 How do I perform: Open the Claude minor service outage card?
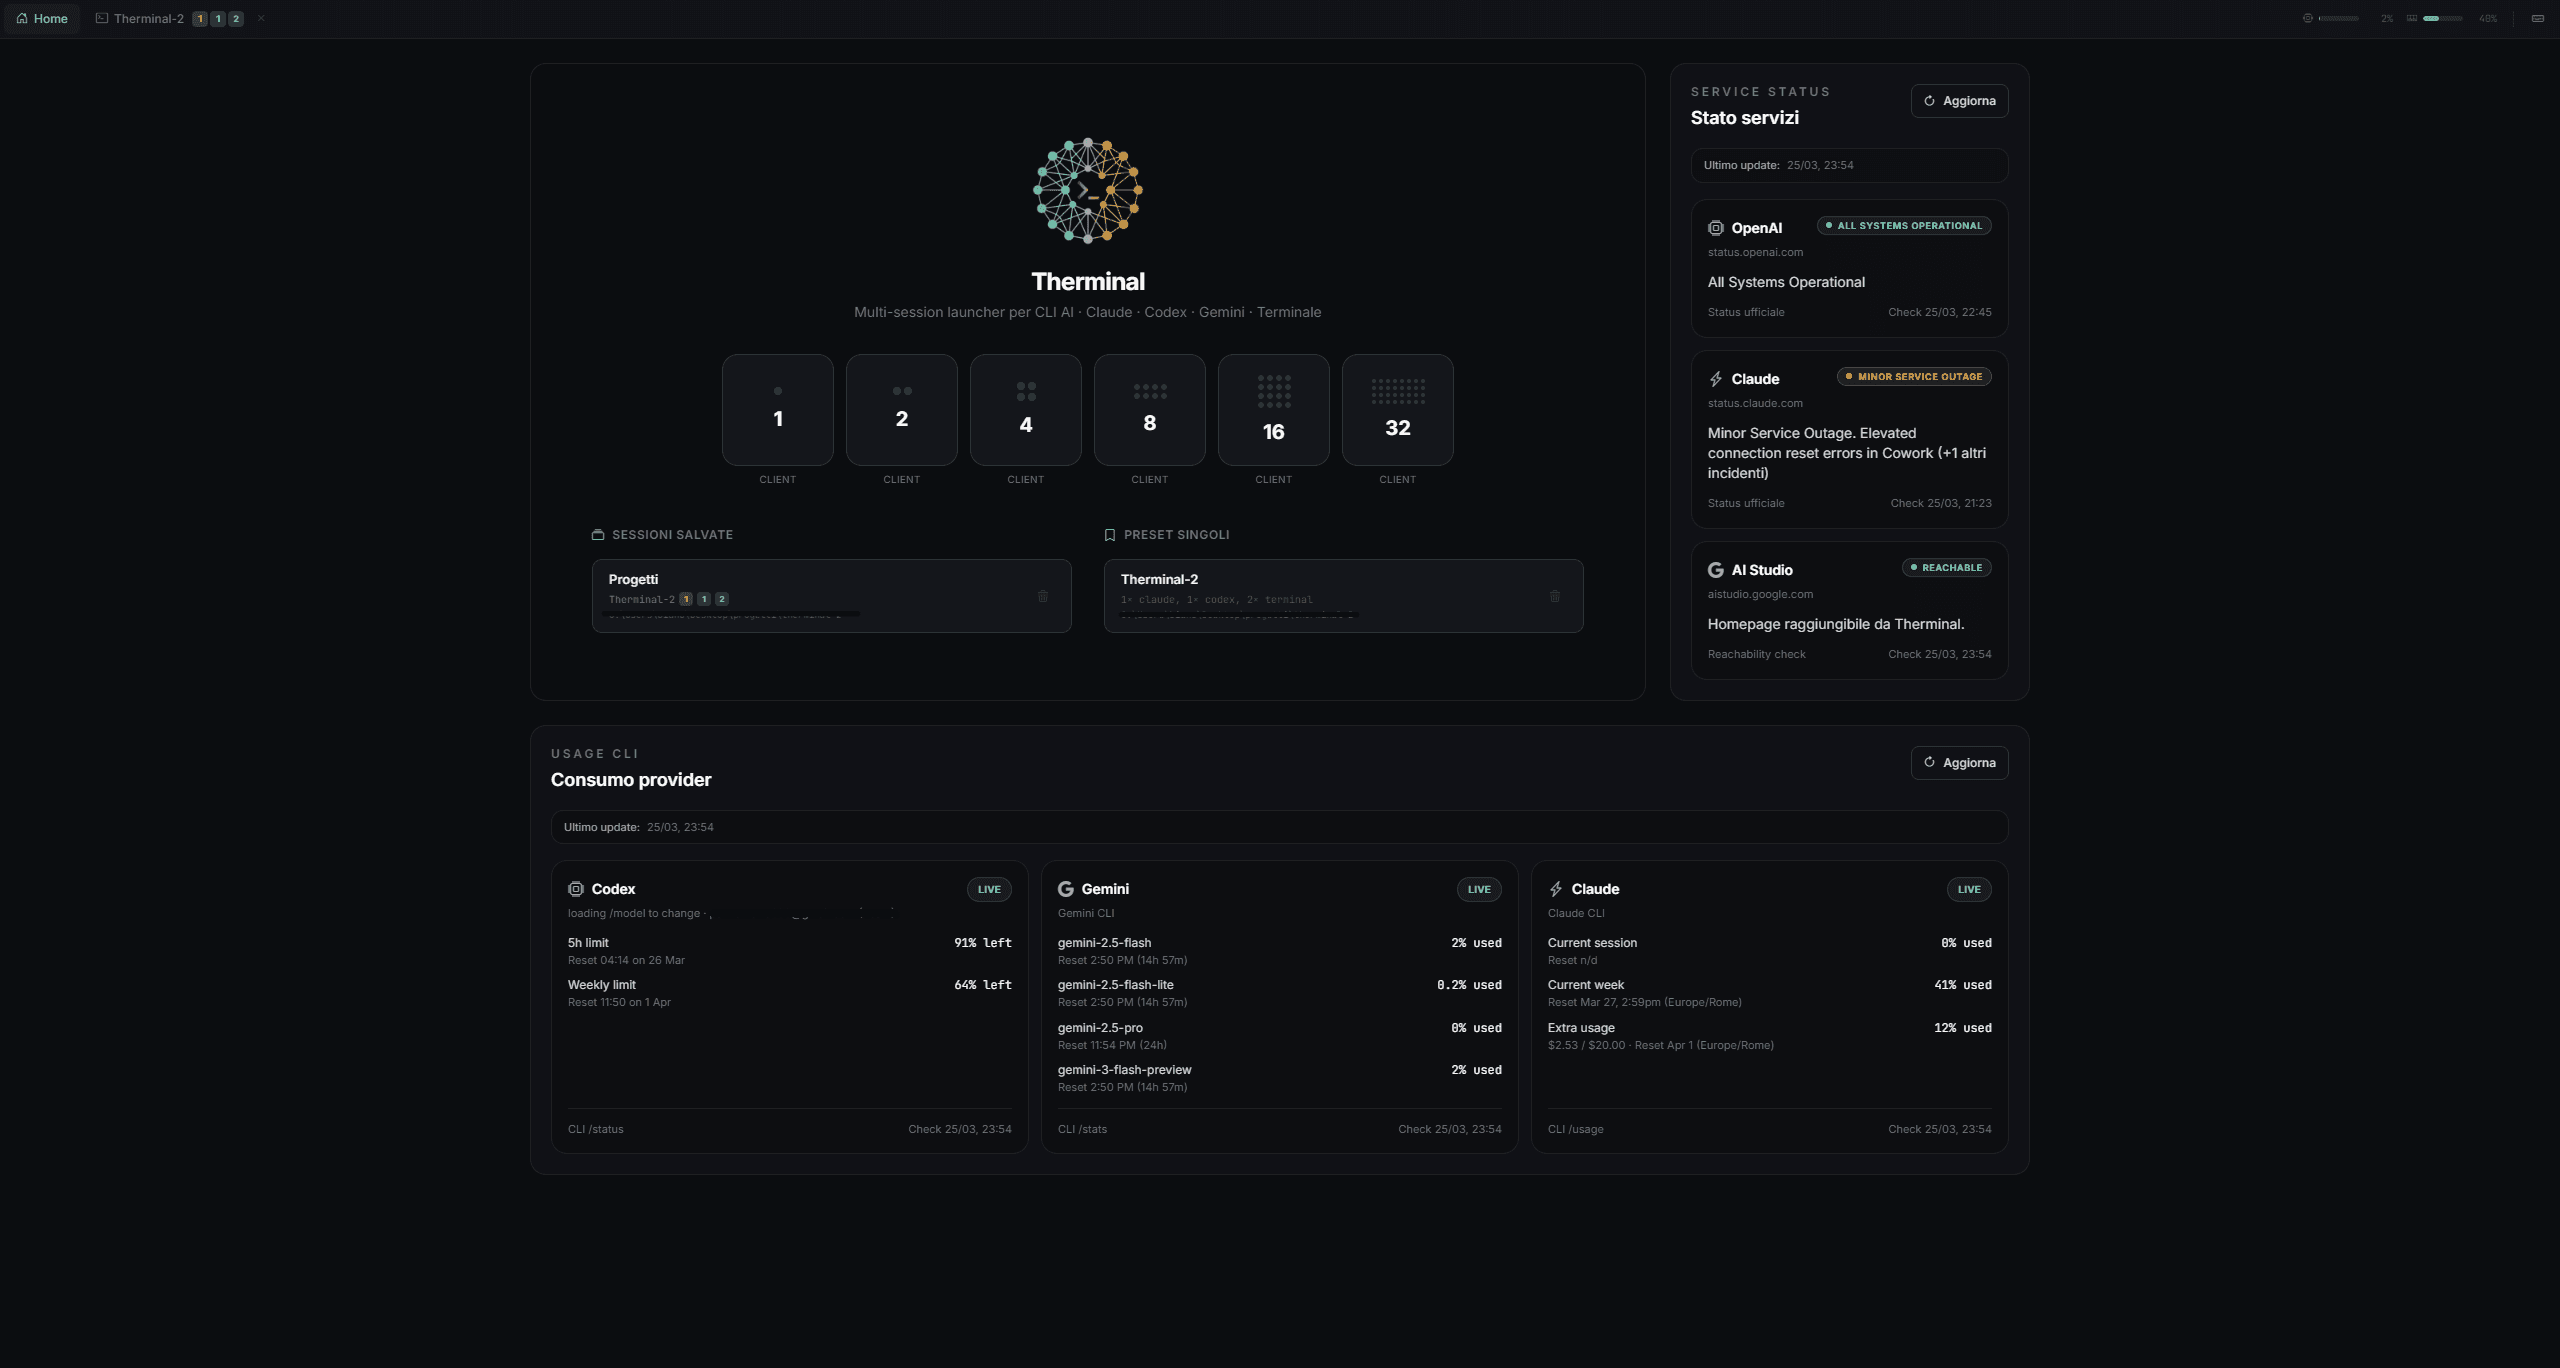[x=1848, y=452]
